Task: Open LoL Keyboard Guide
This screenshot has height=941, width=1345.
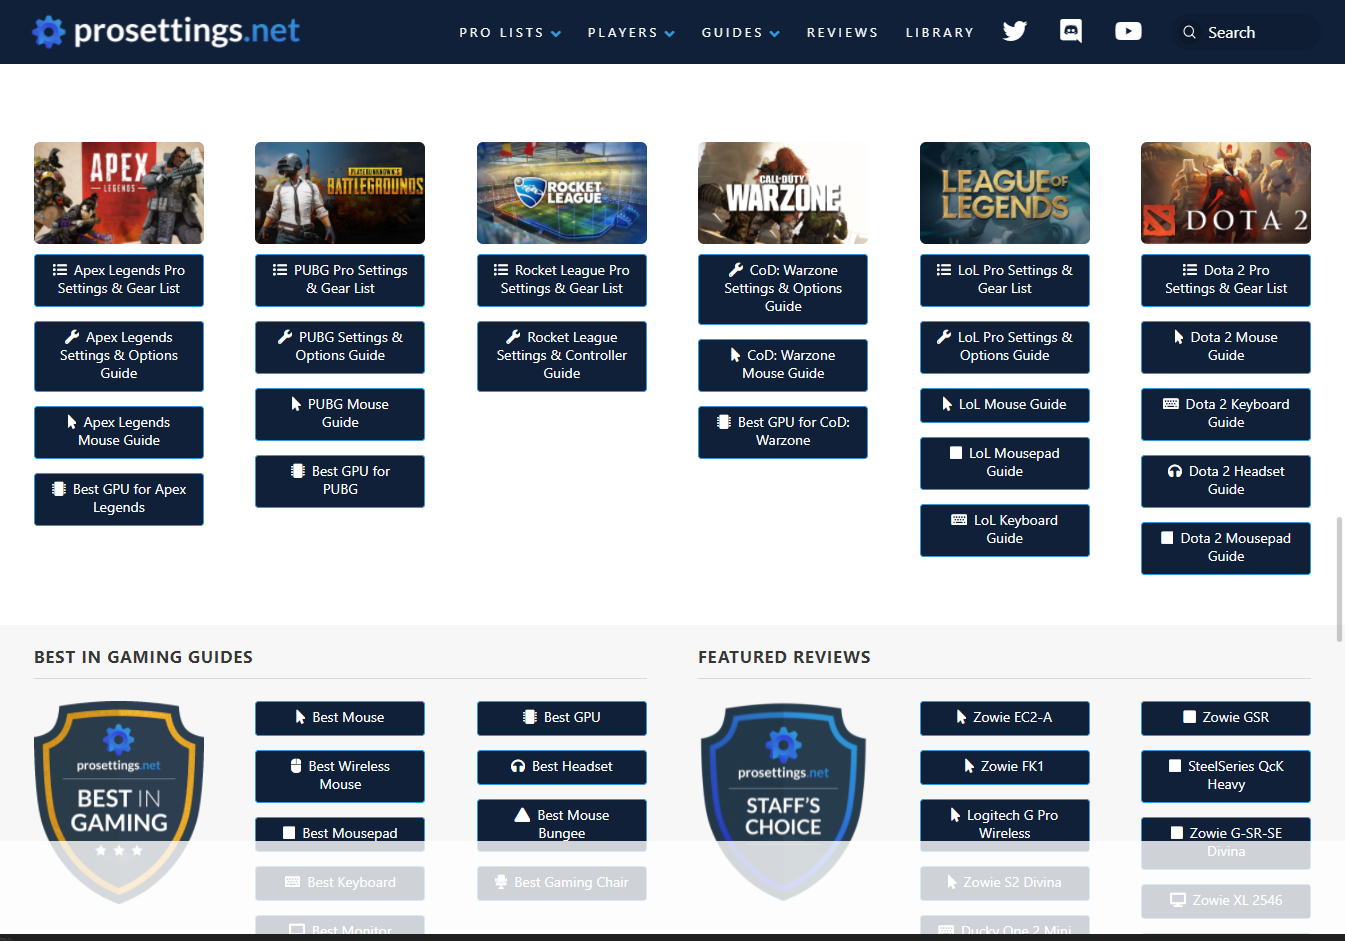Action: point(1005,530)
